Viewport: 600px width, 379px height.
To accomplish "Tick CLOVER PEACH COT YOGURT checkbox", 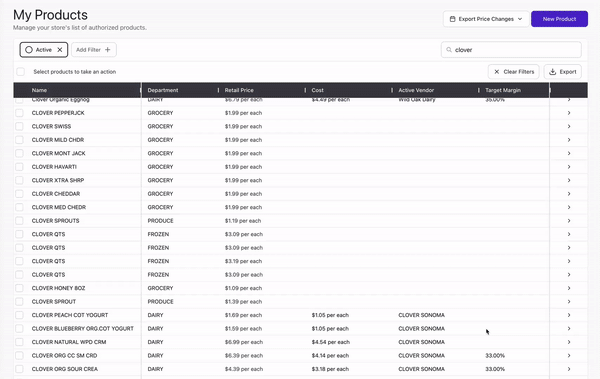I will 19,315.
